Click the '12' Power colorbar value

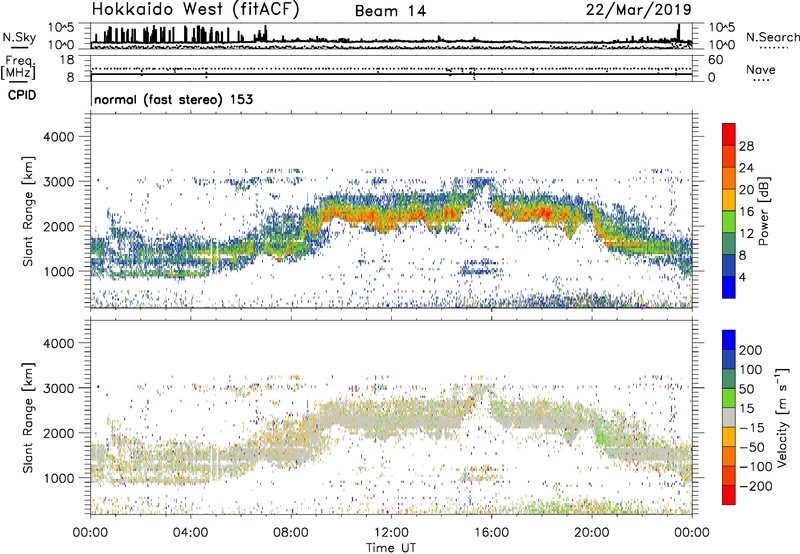click(746, 234)
